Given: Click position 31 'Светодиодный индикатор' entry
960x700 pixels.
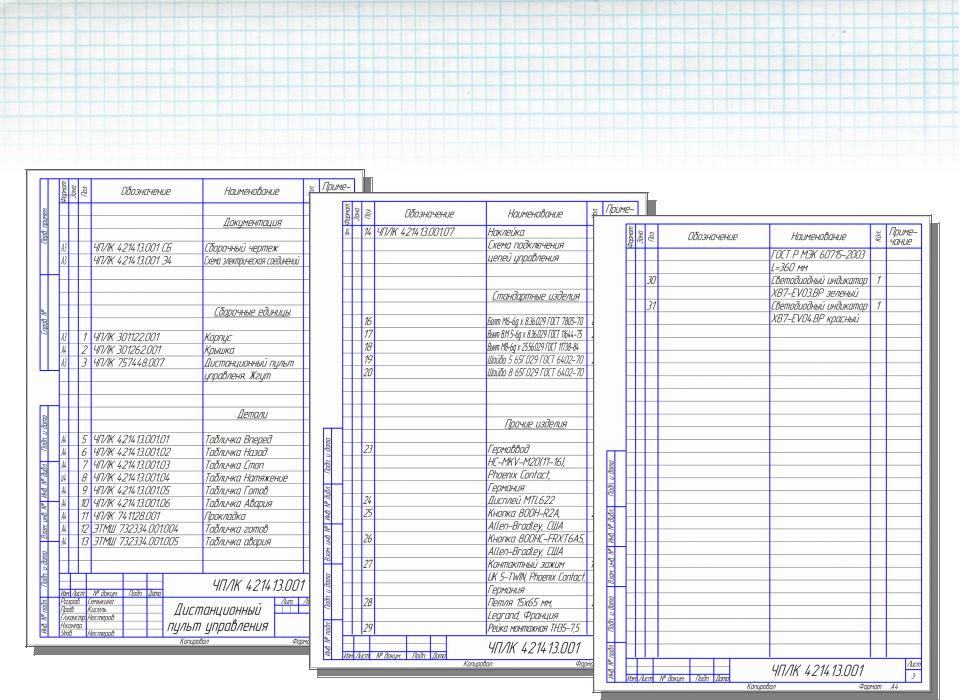Looking at the screenshot, I should pos(819,306).
